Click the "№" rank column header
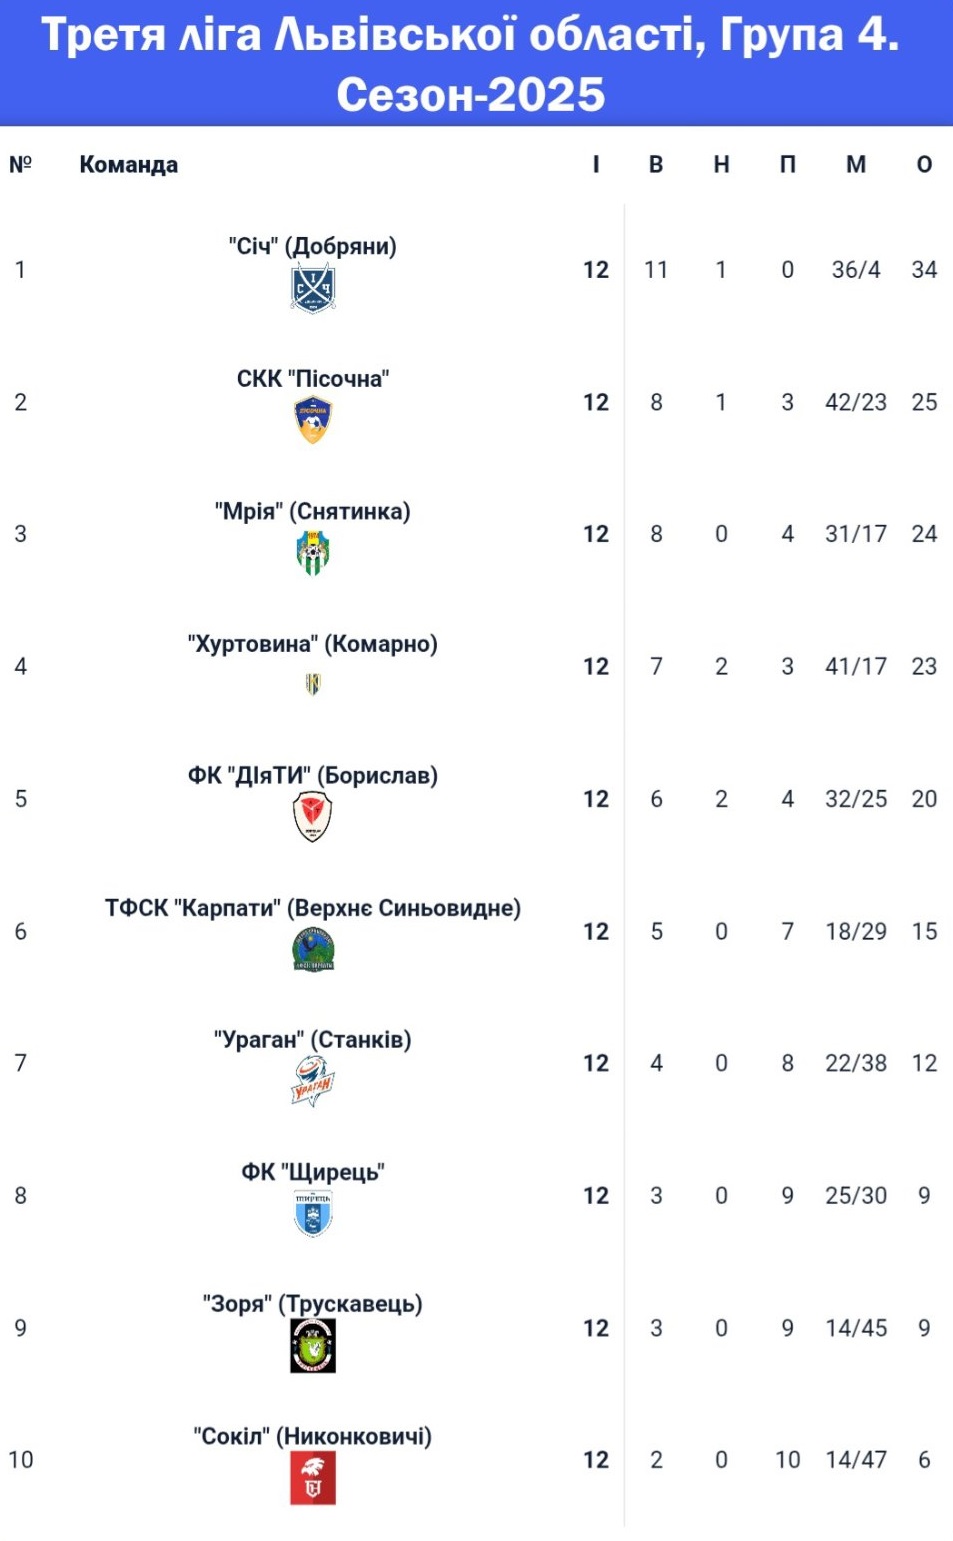This screenshot has height=1541, width=953. click(21, 165)
